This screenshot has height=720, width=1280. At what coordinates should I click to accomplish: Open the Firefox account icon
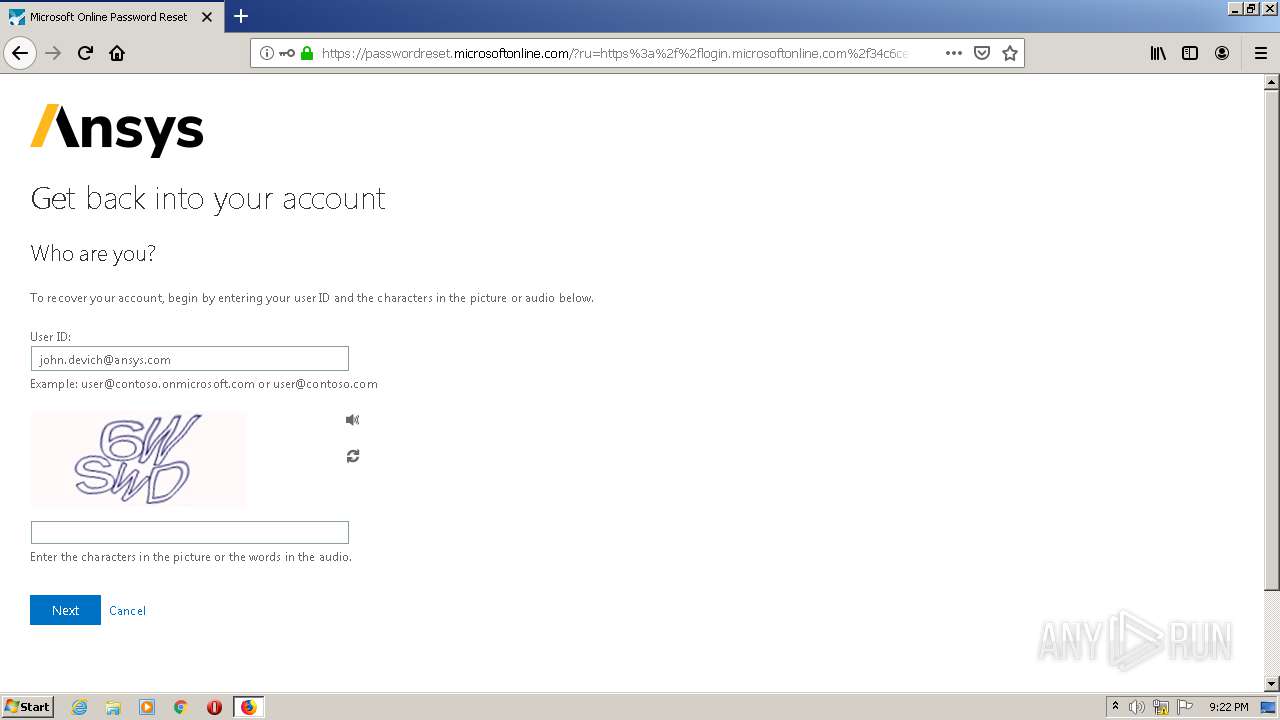1222,53
